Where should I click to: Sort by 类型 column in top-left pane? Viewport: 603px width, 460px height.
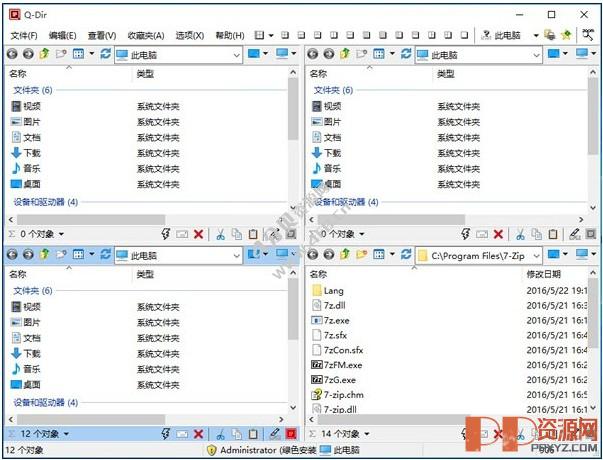pyautogui.click(x=145, y=73)
